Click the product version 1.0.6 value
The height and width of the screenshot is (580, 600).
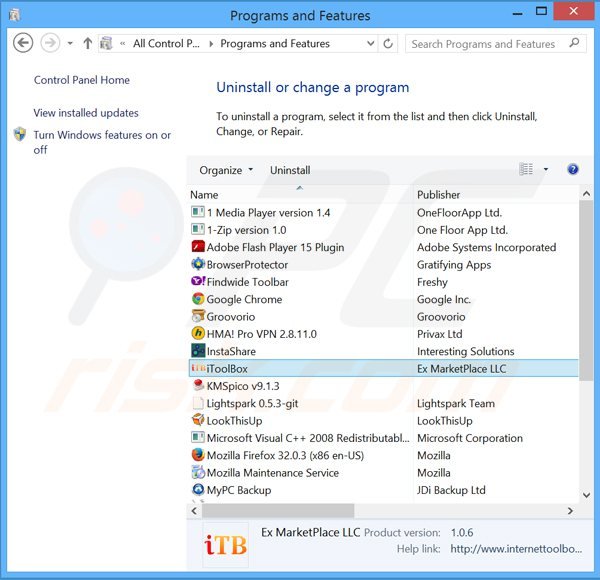pyautogui.click(x=462, y=532)
